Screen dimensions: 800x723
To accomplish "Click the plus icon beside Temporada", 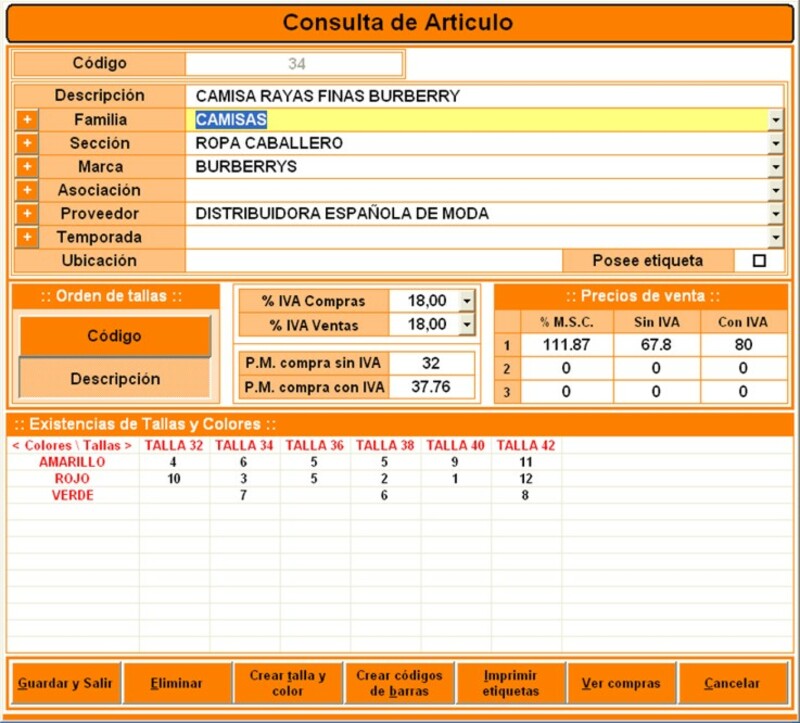I will tap(27, 237).
